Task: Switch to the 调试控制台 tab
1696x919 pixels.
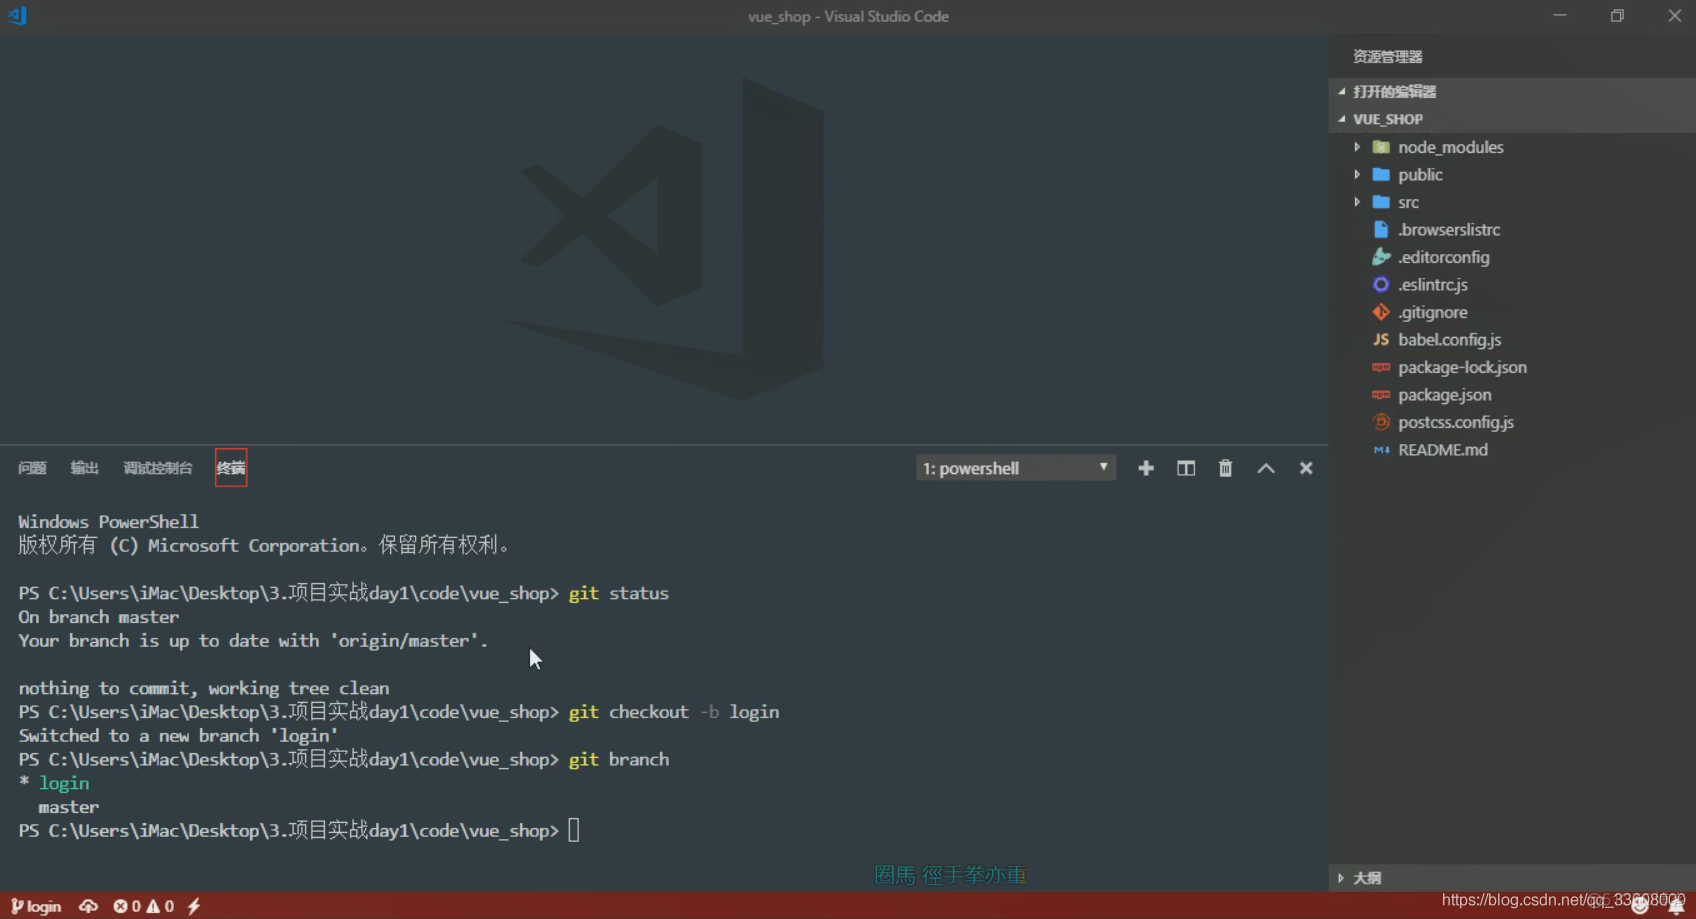Action: coord(158,468)
